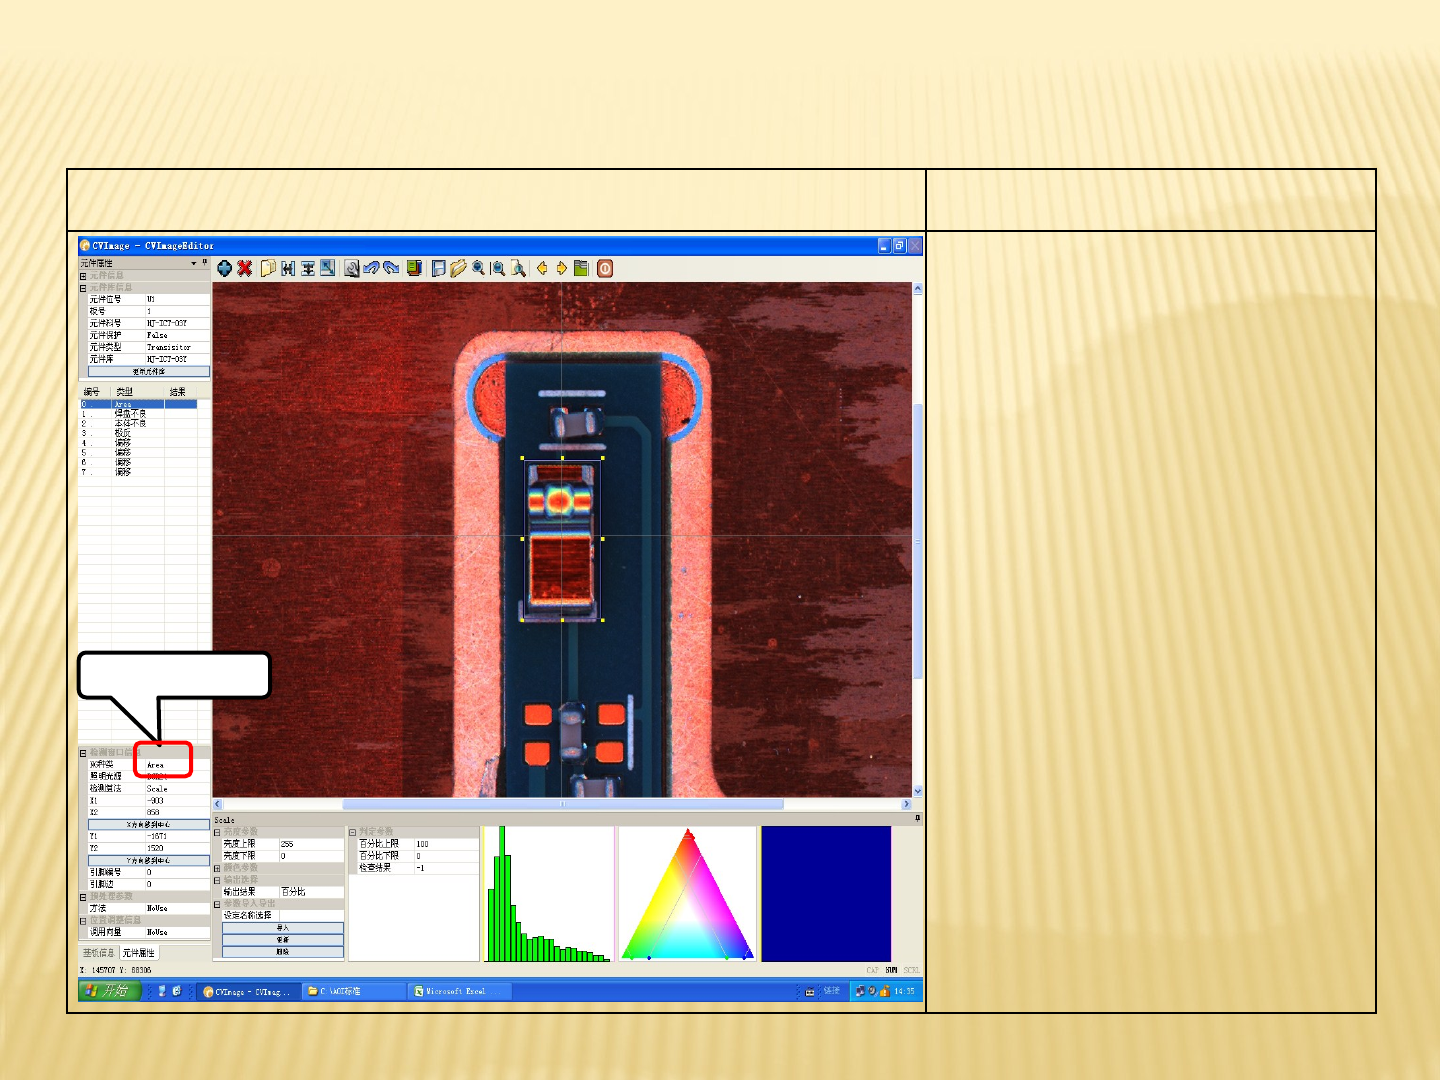Click the blue undo arrow icon
Image resolution: width=1440 pixels, height=1080 pixels.
372,268
